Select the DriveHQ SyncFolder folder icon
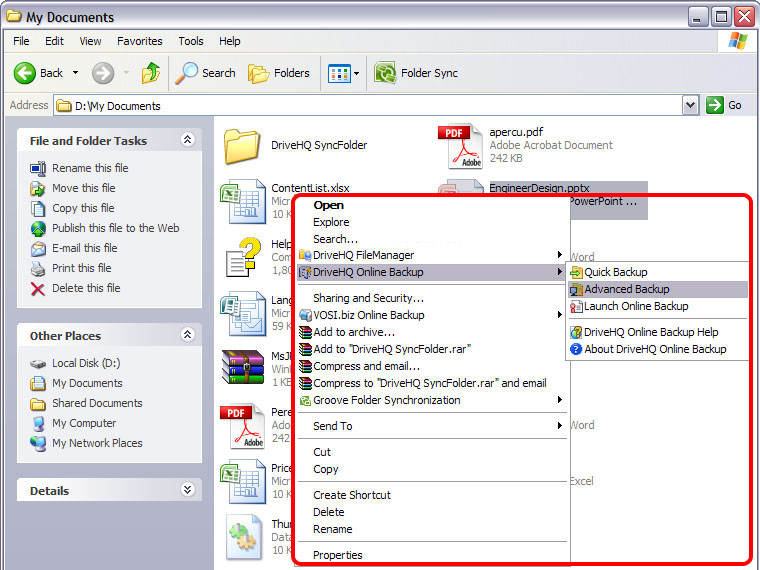The height and width of the screenshot is (570, 760). (241, 145)
